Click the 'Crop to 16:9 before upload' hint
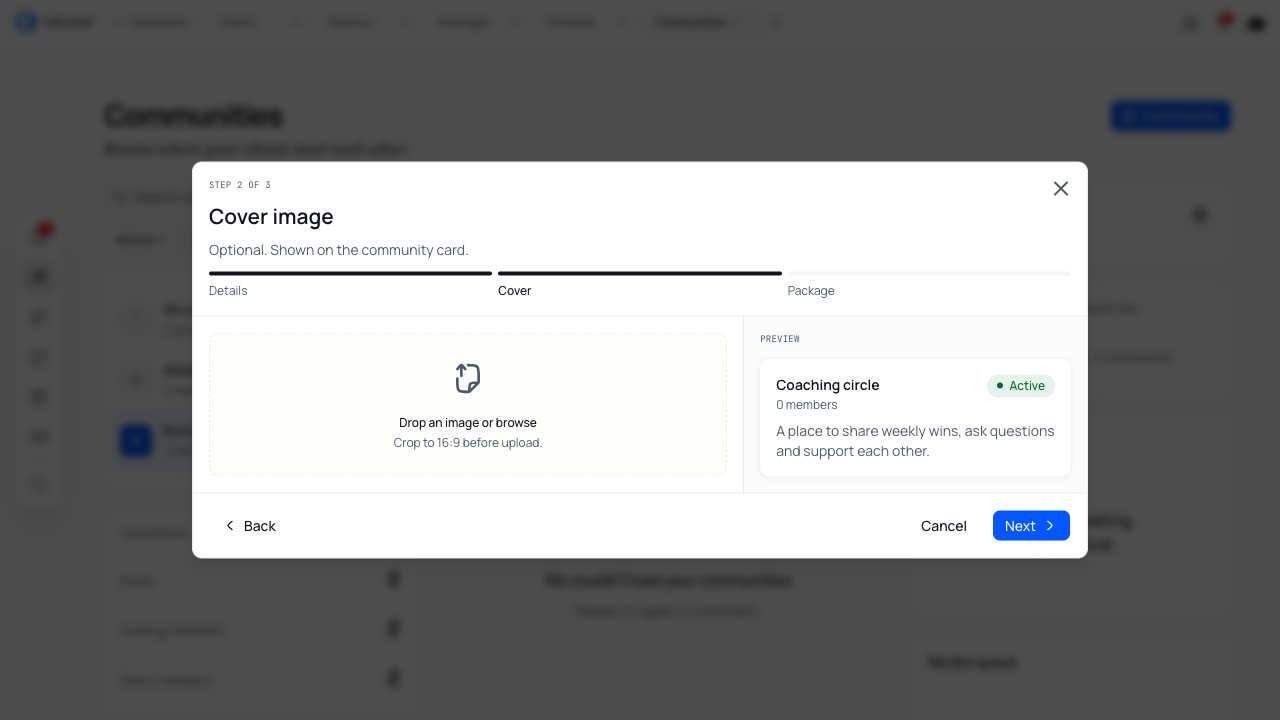Screen dimensions: 1280x720 [x=468, y=443]
